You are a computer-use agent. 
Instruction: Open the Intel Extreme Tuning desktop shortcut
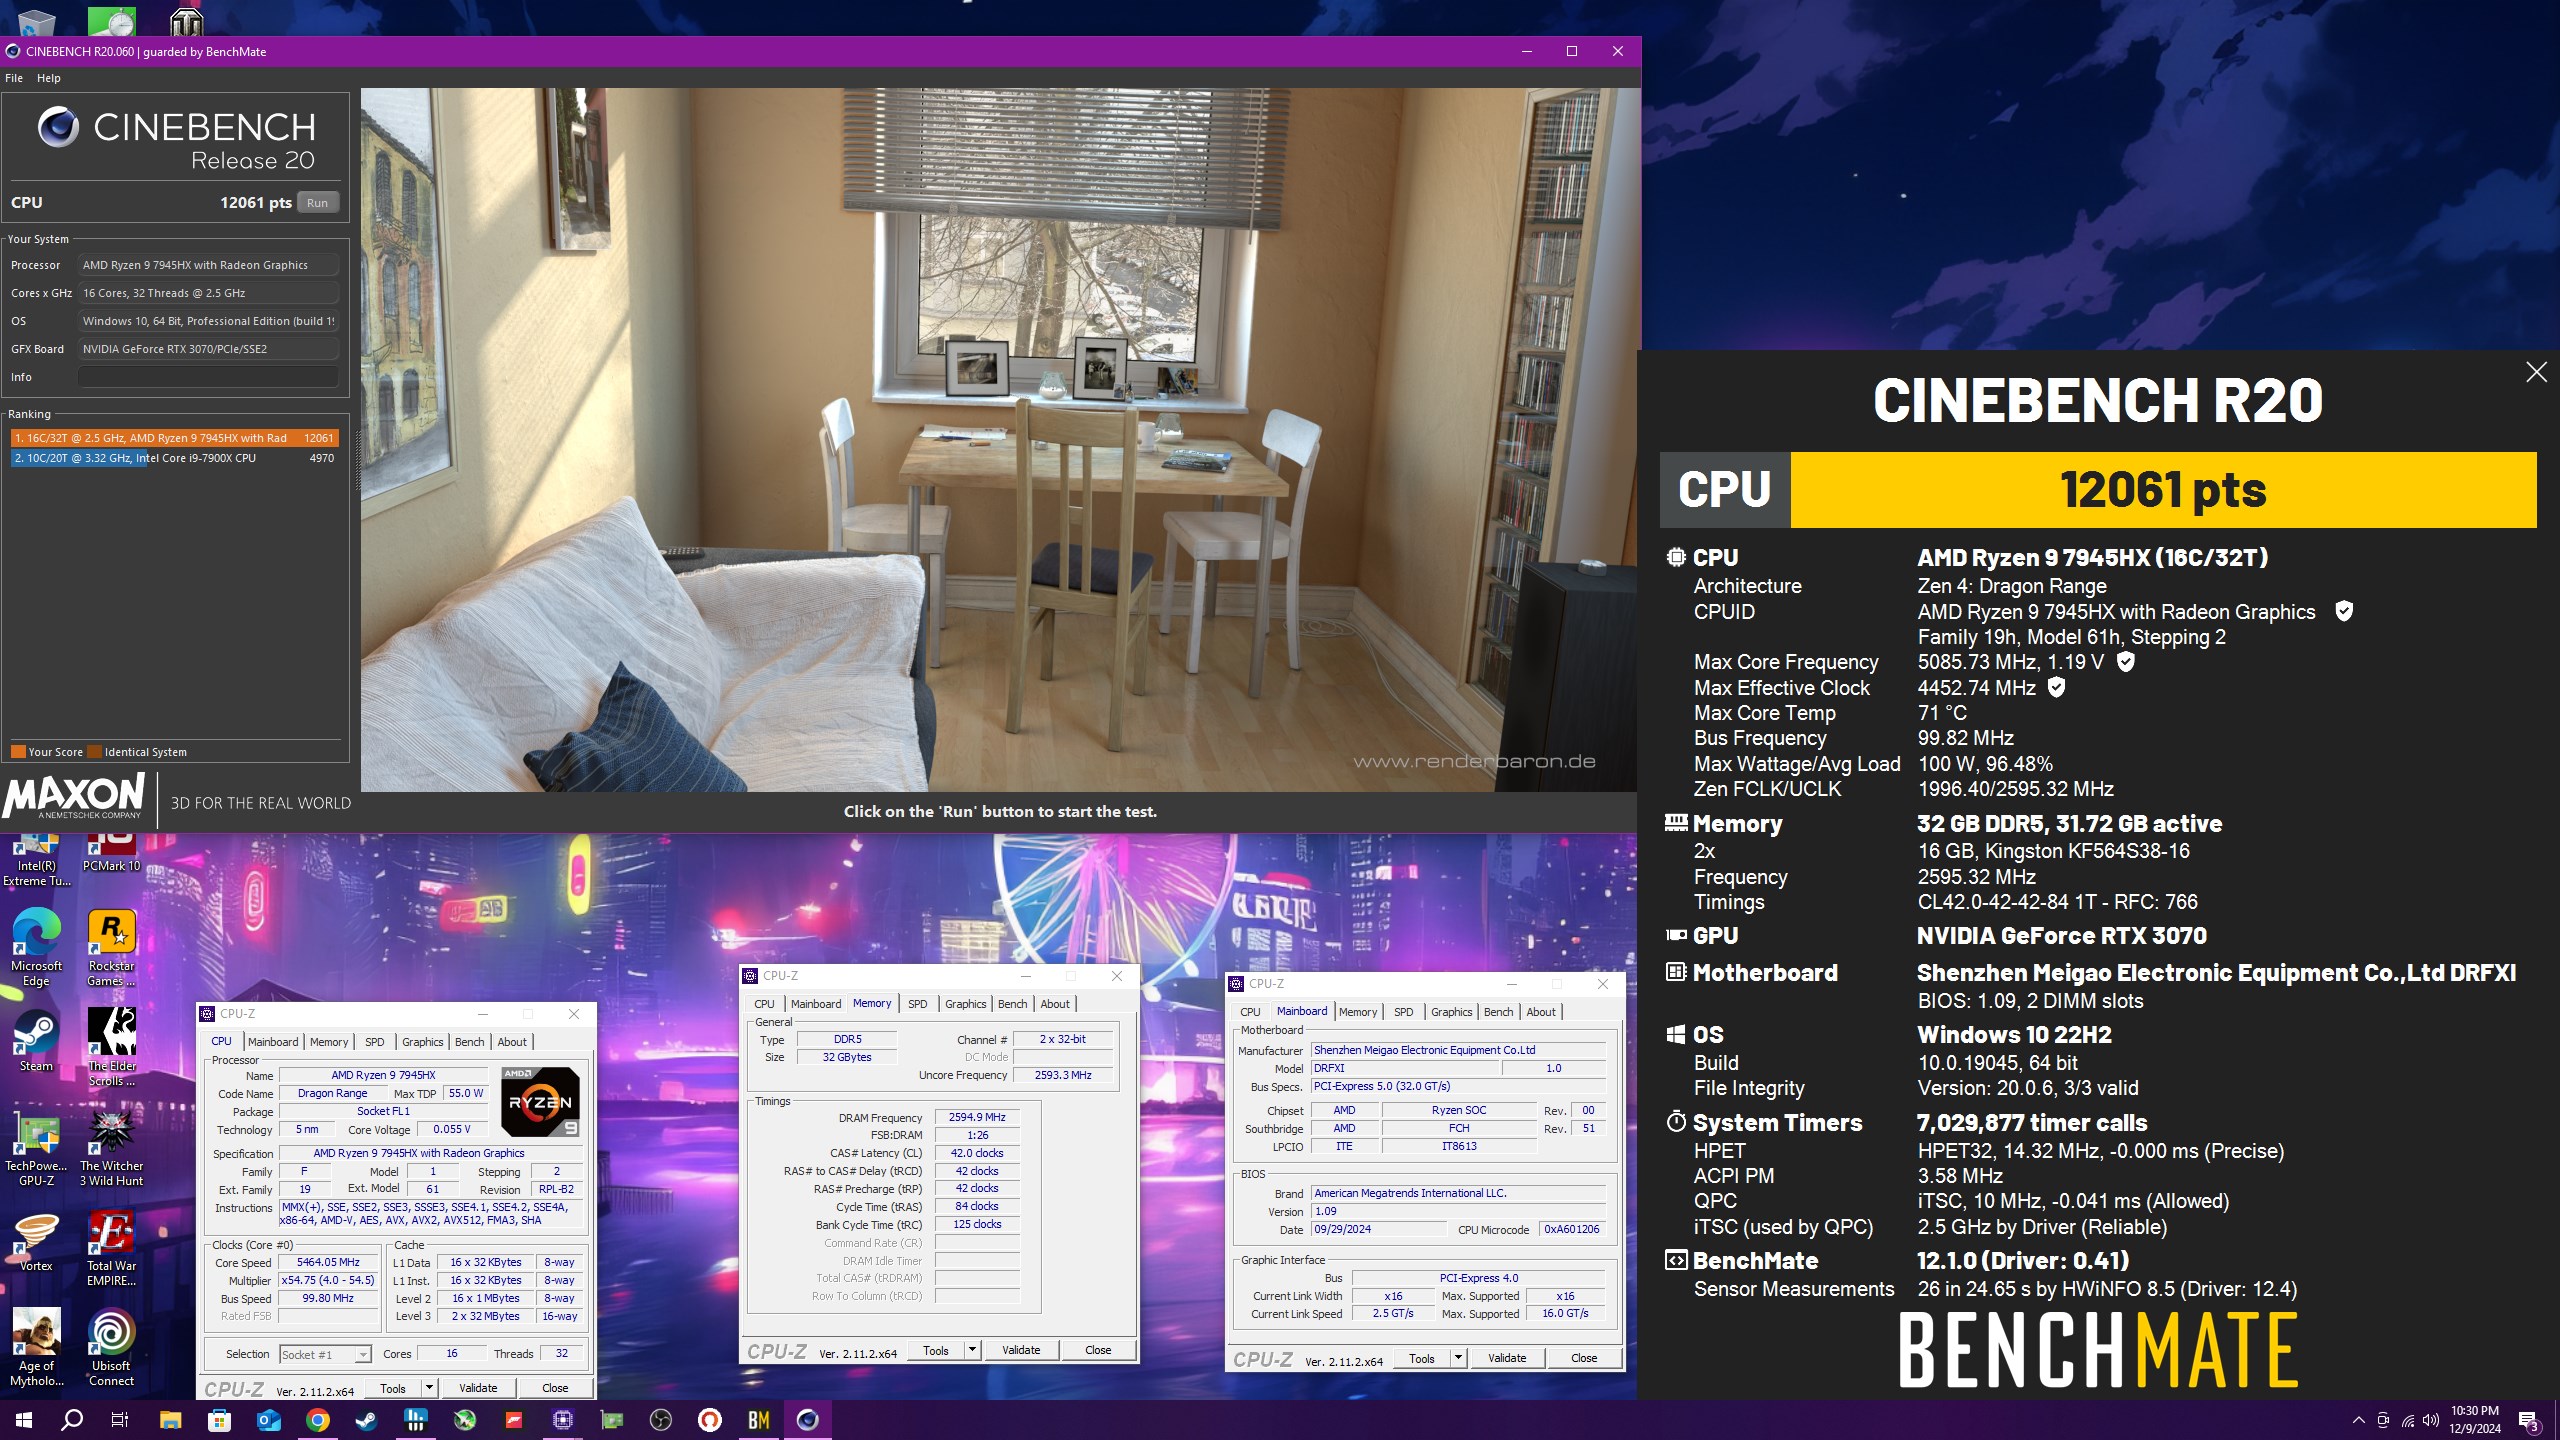click(x=36, y=861)
